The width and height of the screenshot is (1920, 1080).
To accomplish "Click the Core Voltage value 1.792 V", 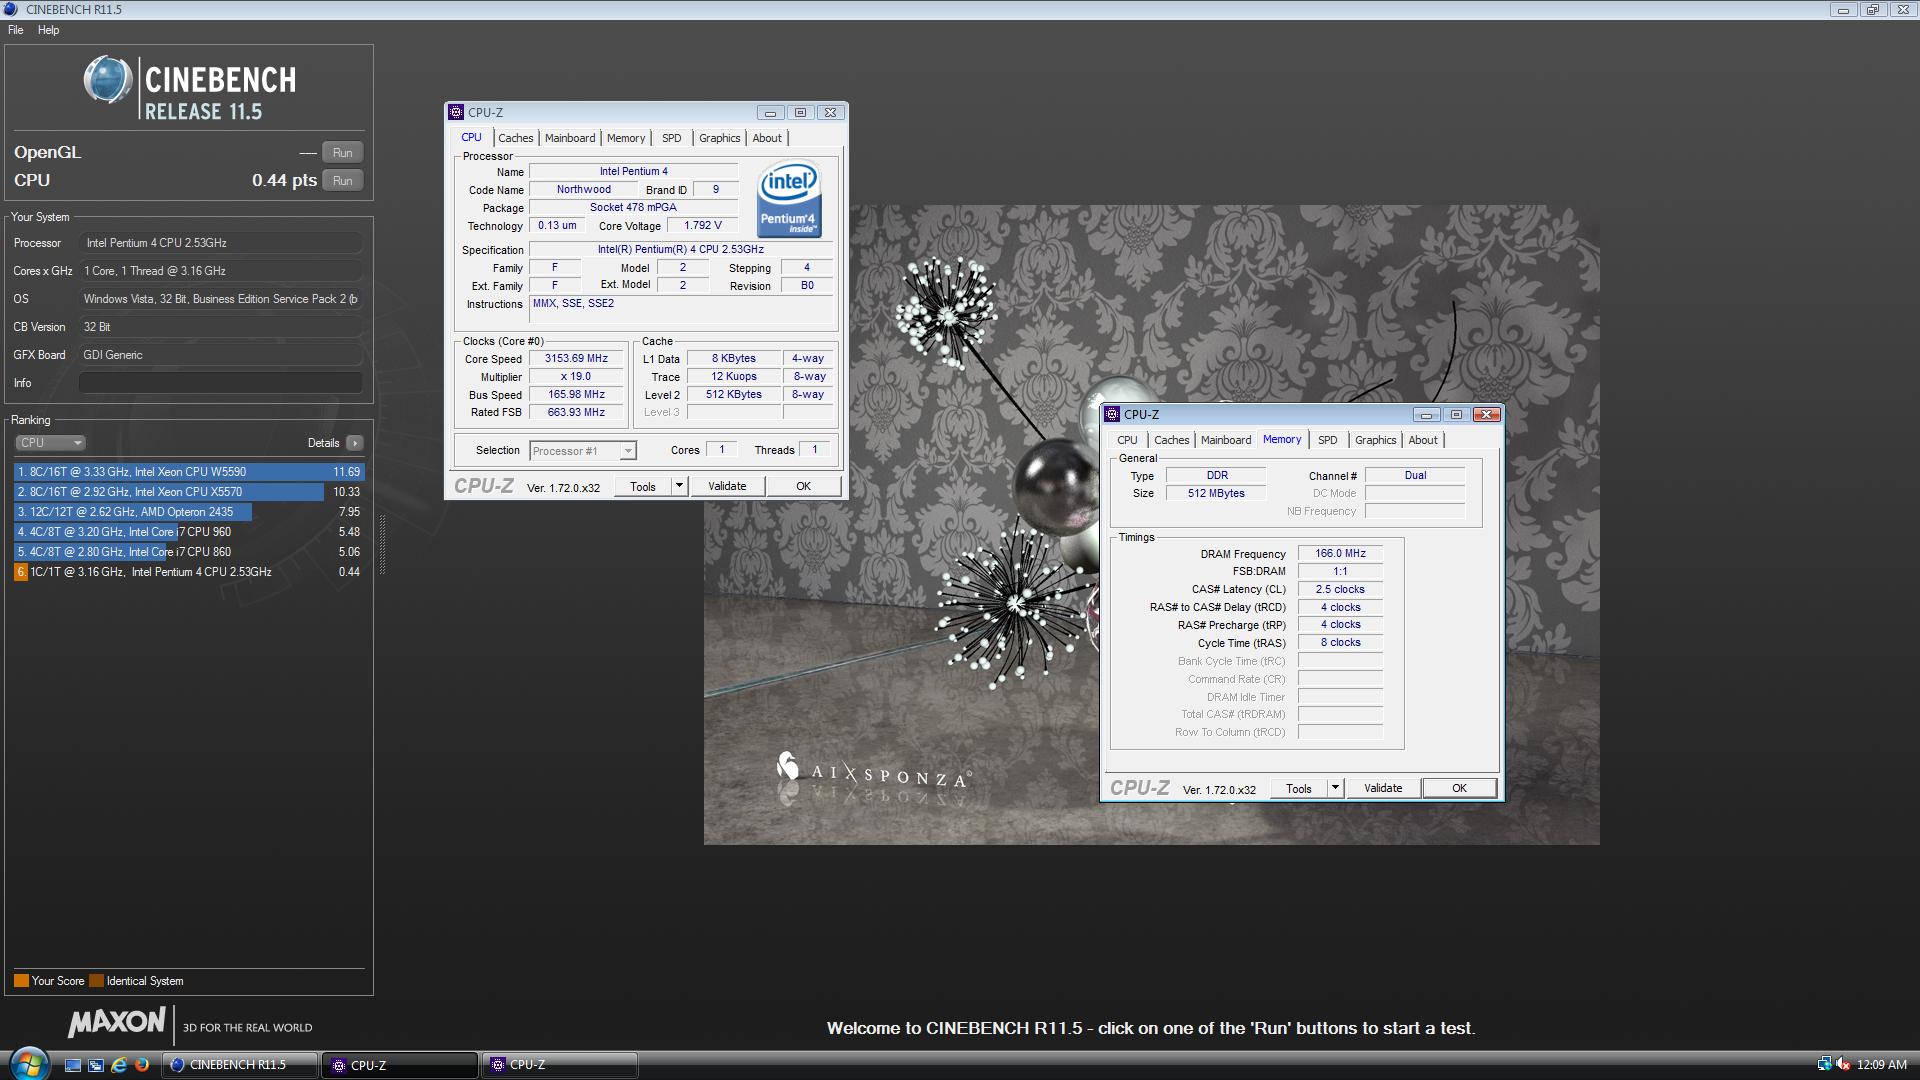I will (x=702, y=225).
